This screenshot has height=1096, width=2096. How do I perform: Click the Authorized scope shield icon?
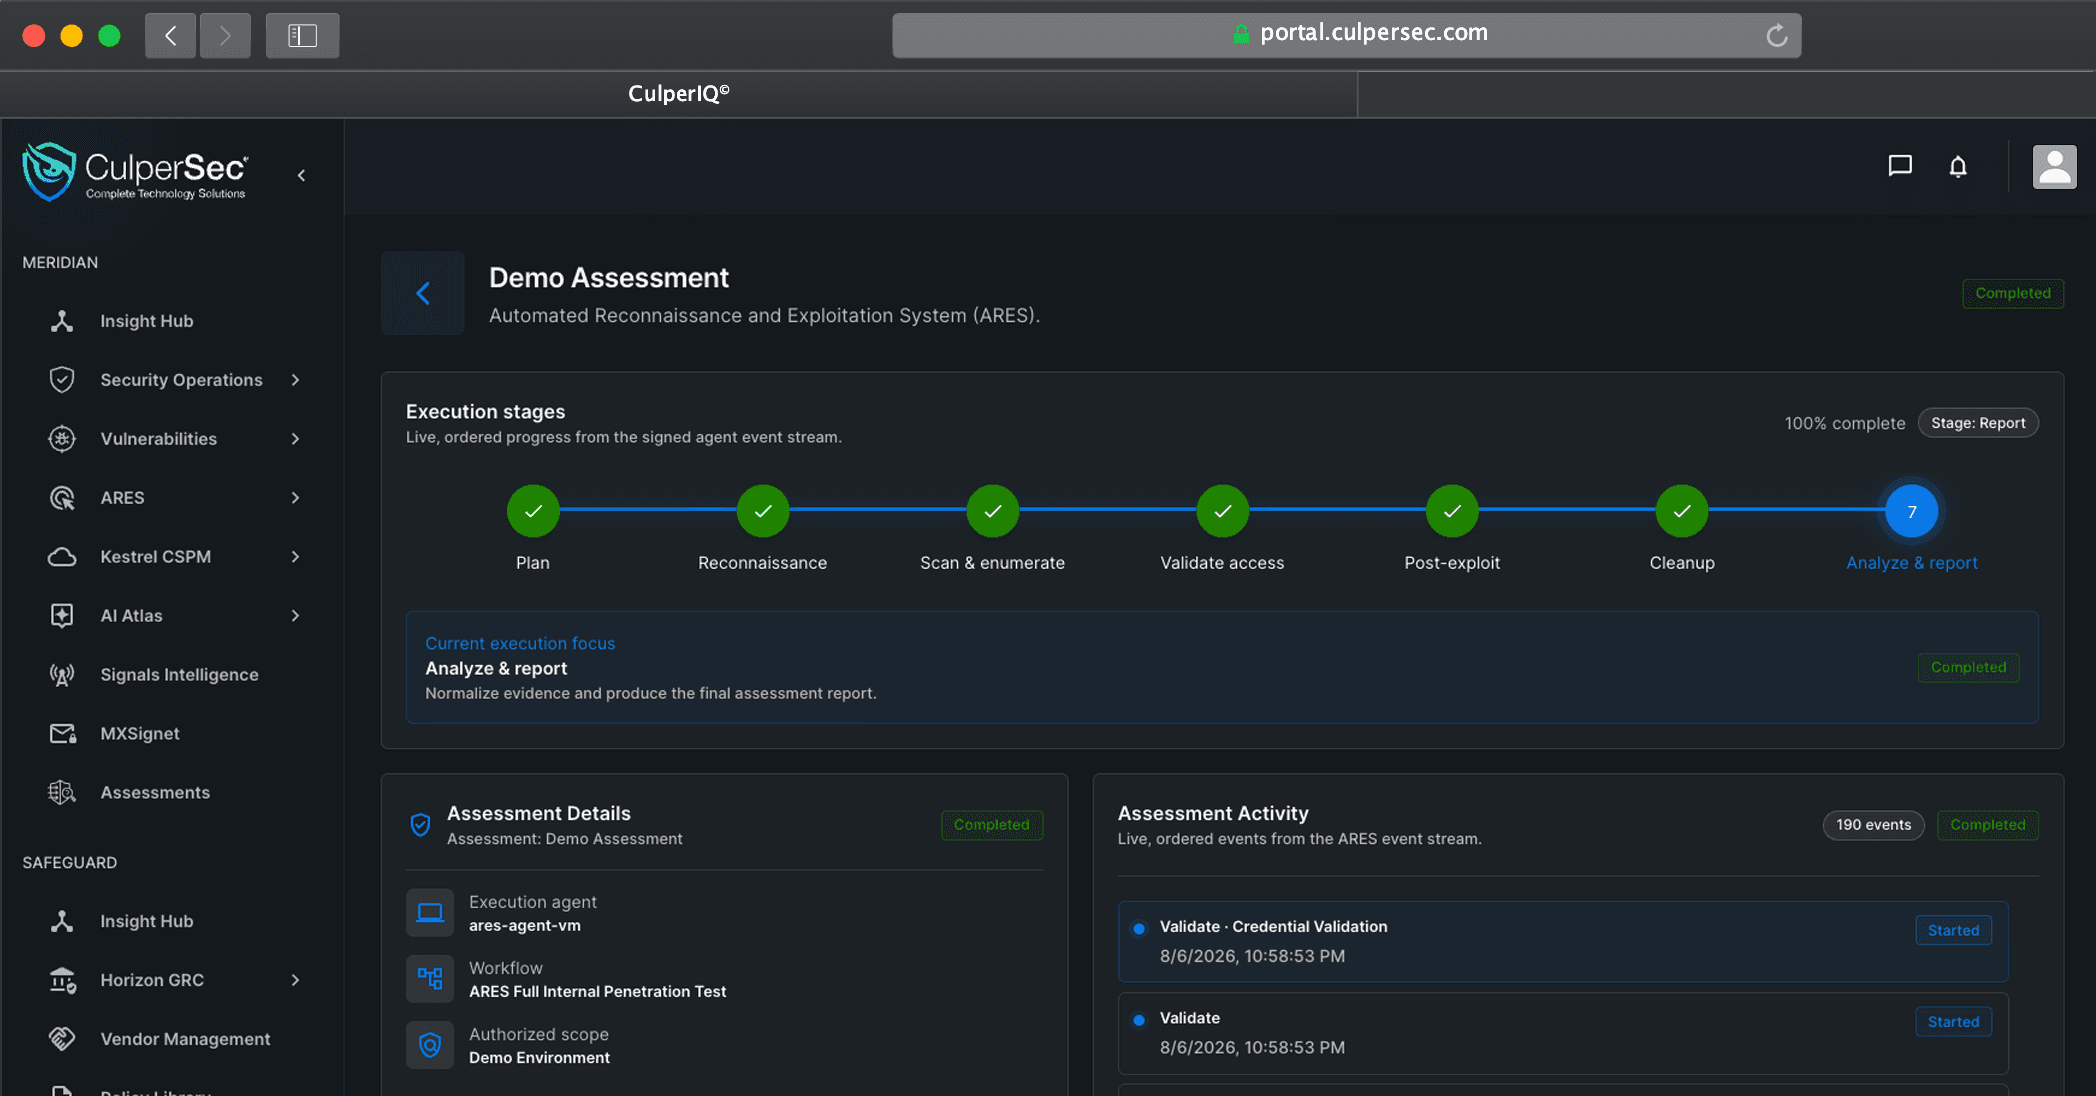[x=430, y=1045]
